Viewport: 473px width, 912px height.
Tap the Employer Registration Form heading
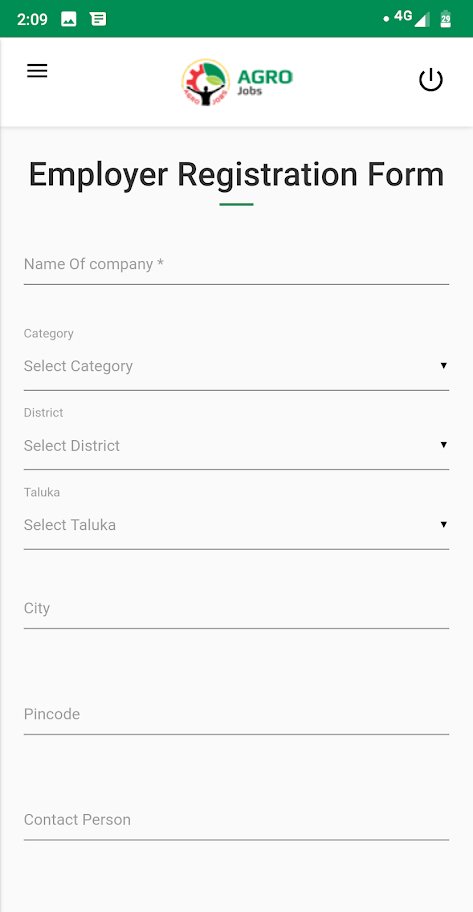(236, 174)
